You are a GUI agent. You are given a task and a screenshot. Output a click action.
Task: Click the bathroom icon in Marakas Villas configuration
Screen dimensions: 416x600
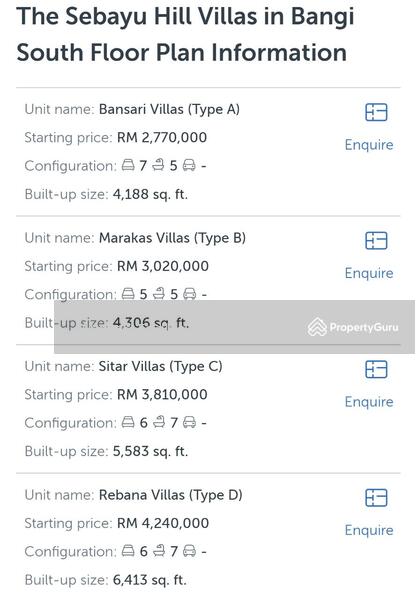click(x=158, y=294)
